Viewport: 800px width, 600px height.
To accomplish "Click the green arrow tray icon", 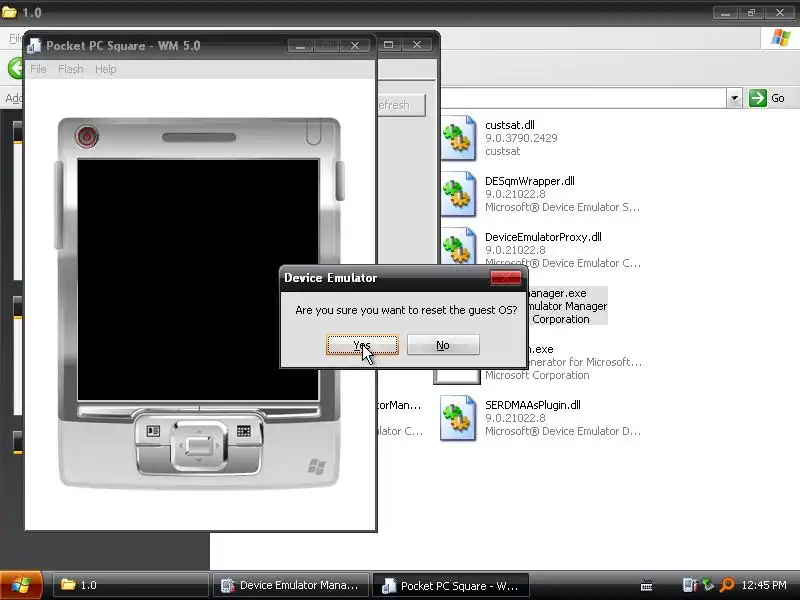I will [708, 585].
